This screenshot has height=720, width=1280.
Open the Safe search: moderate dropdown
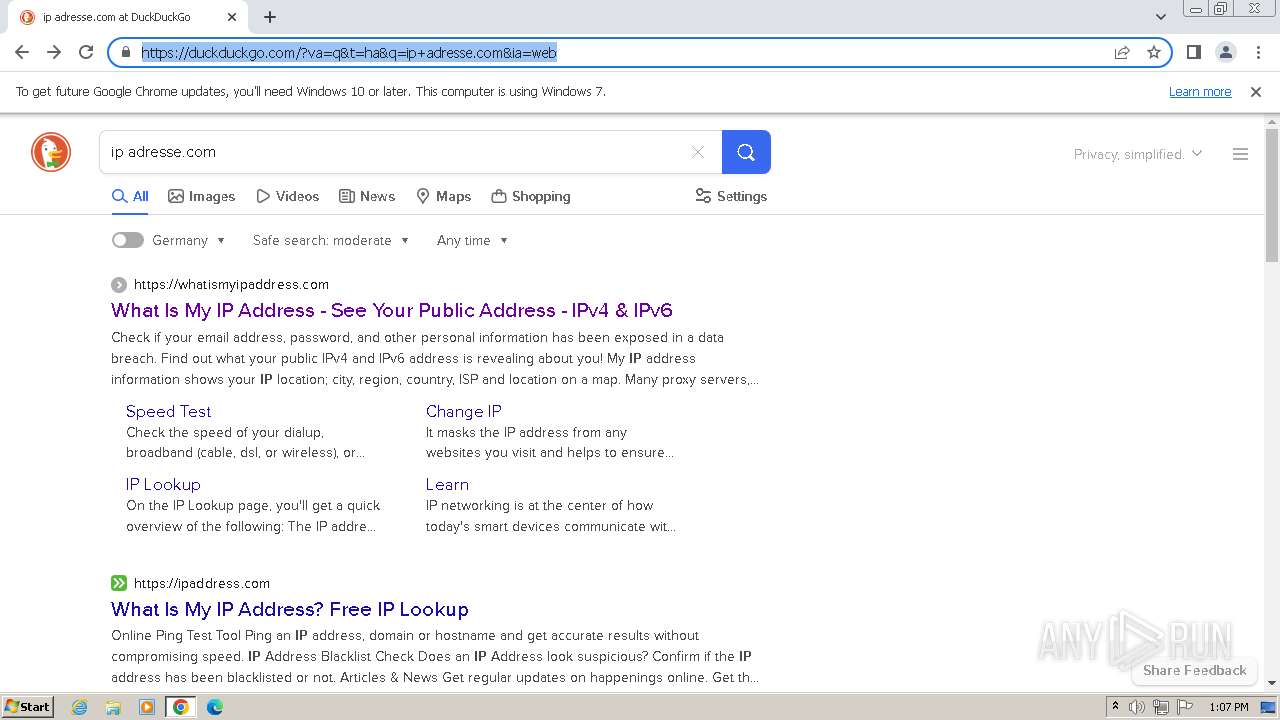pos(331,240)
